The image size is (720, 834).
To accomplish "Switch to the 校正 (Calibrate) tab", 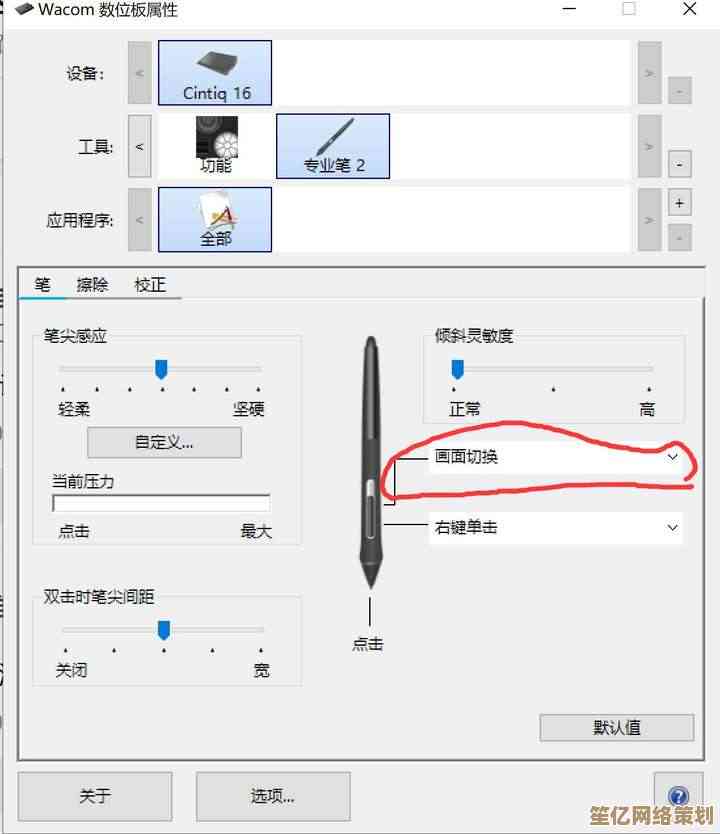I will (150, 285).
